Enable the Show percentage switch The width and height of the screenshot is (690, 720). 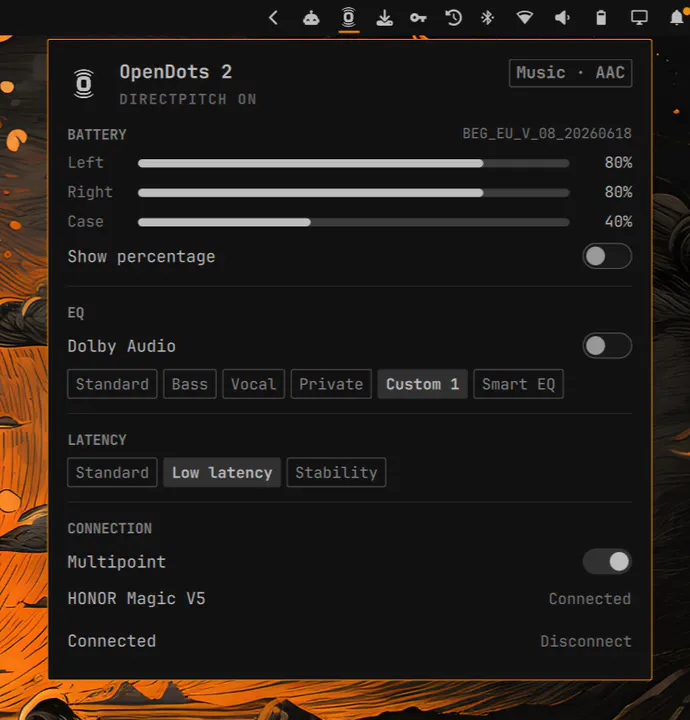tap(607, 256)
